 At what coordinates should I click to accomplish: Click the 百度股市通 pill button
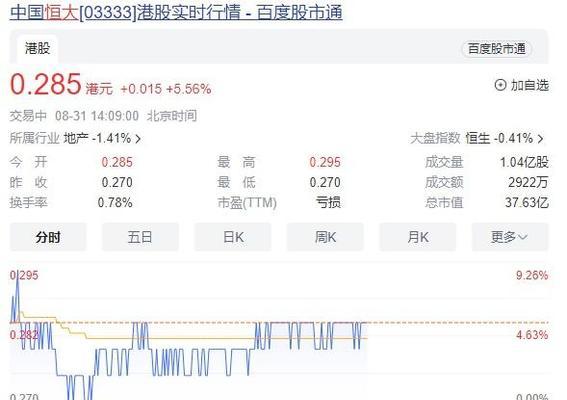tap(497, 49)
